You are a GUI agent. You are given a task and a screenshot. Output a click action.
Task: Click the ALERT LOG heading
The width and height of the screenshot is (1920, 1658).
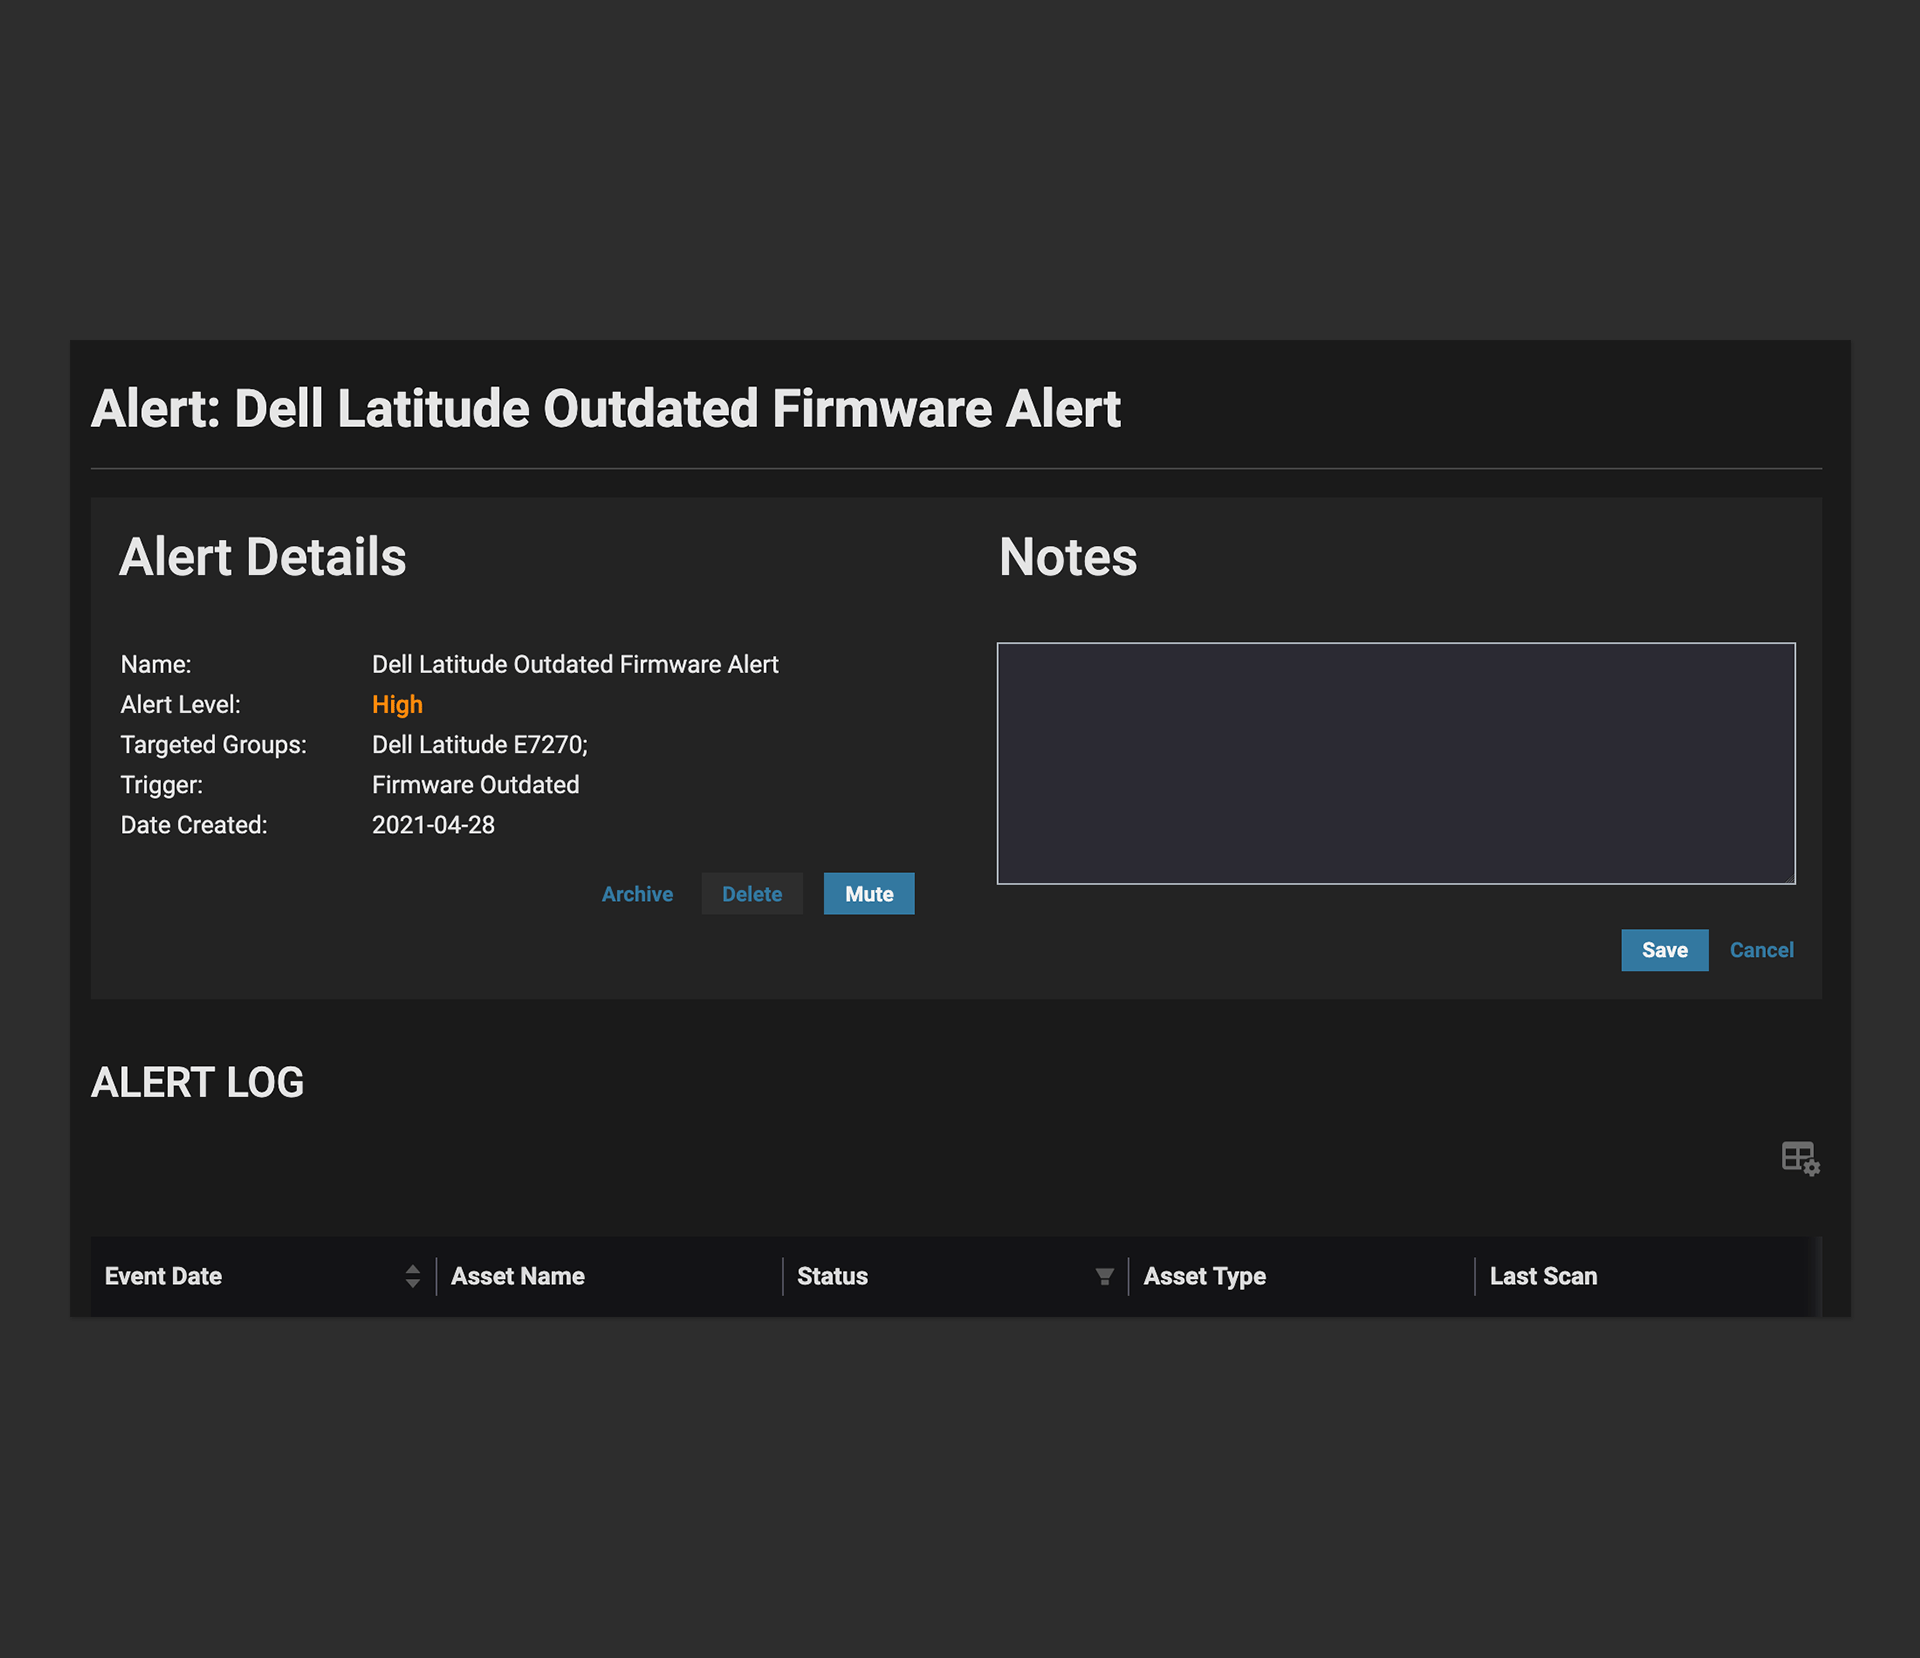[197, 1083]
